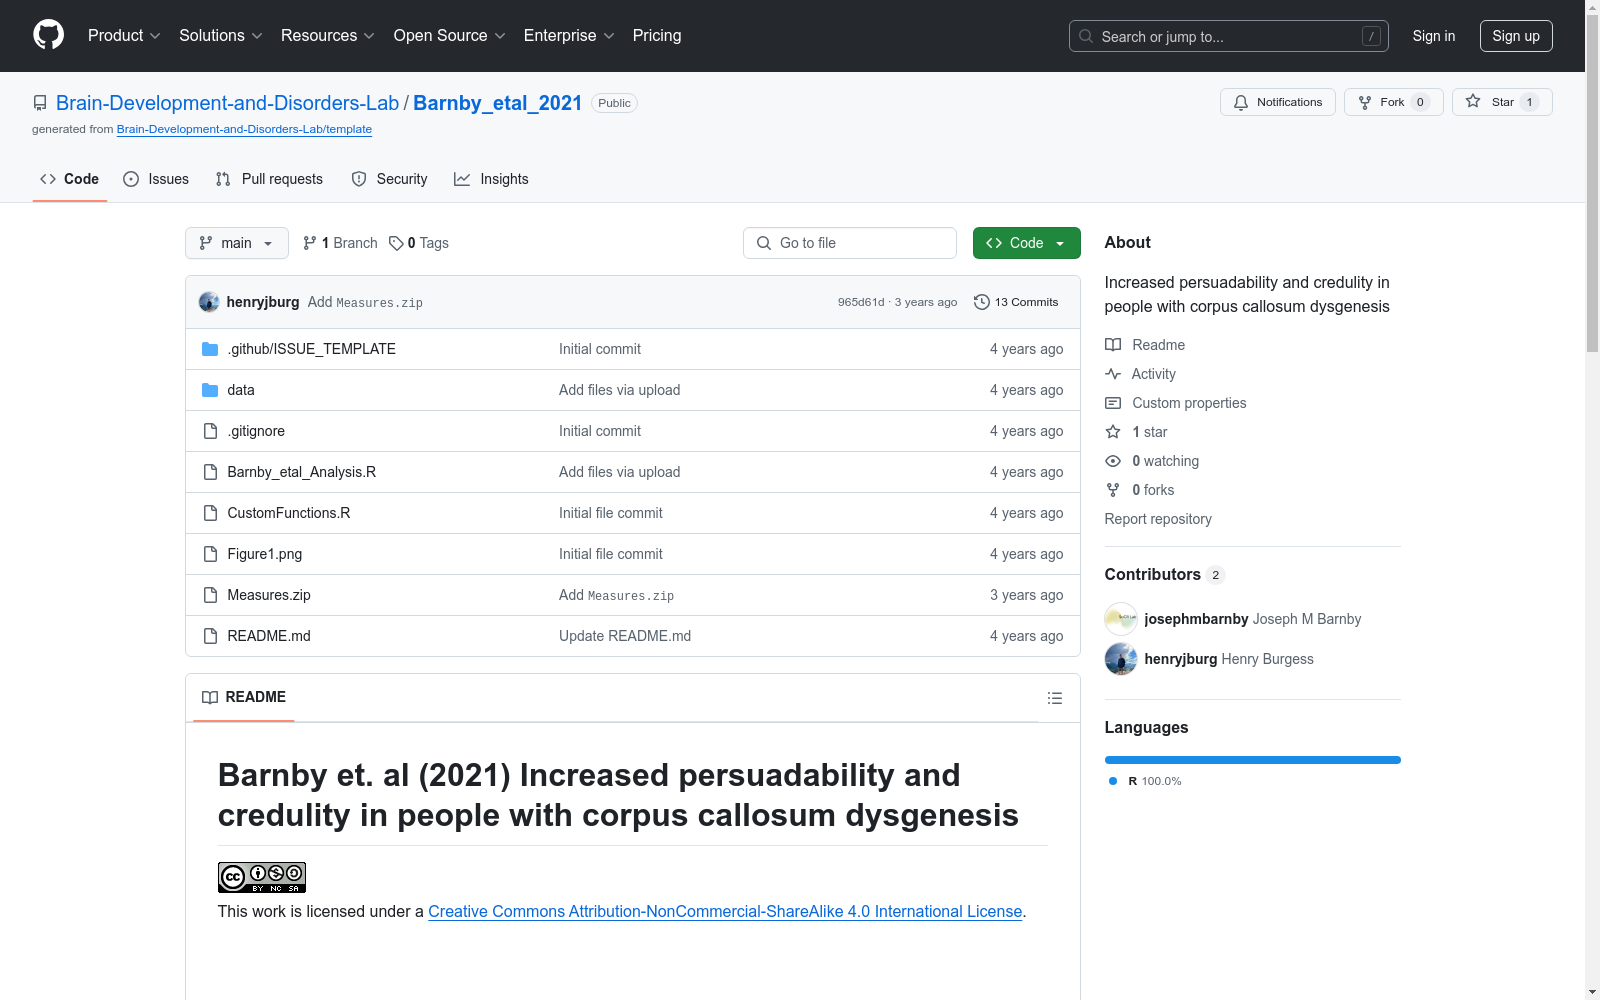Click the Activity pulse icon
Screen dimensions: 1600x1000
coord(1113,374)
